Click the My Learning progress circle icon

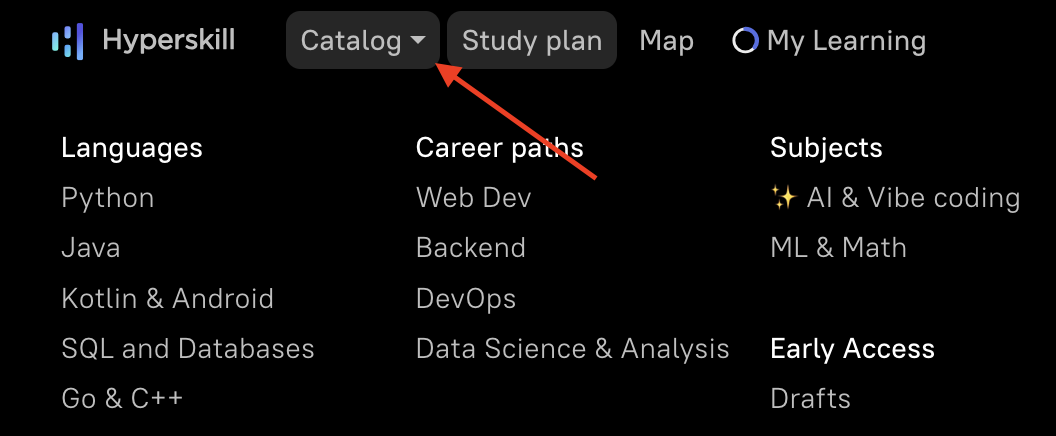click(x=745, y=41)
